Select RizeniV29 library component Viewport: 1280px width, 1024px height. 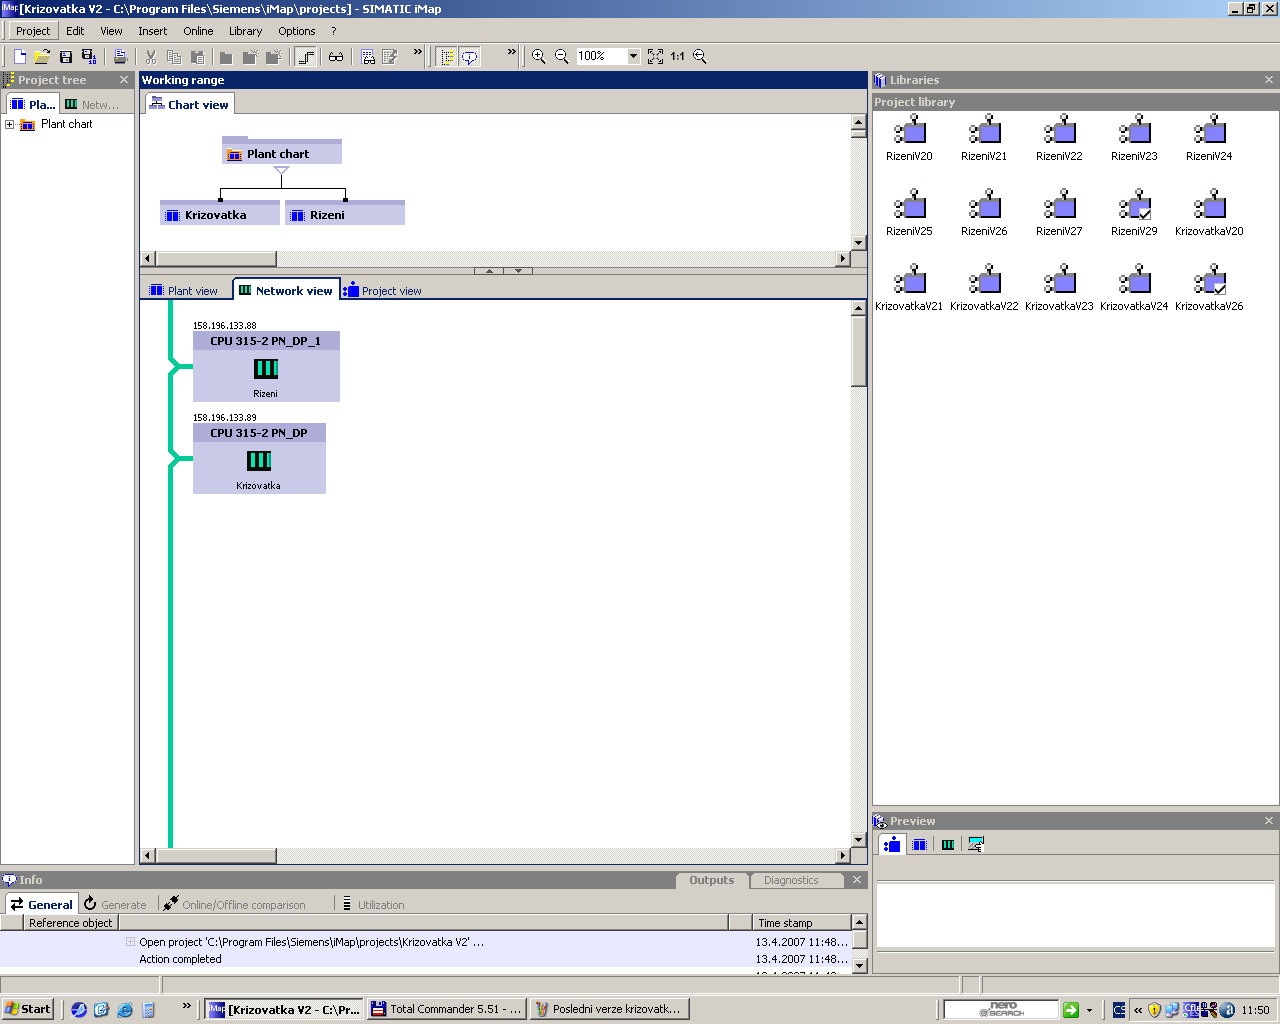click(x=1134, y=214)
